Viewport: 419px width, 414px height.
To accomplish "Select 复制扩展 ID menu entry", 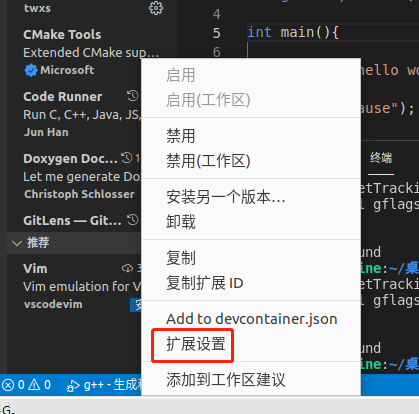I will (x=205, y=283).
